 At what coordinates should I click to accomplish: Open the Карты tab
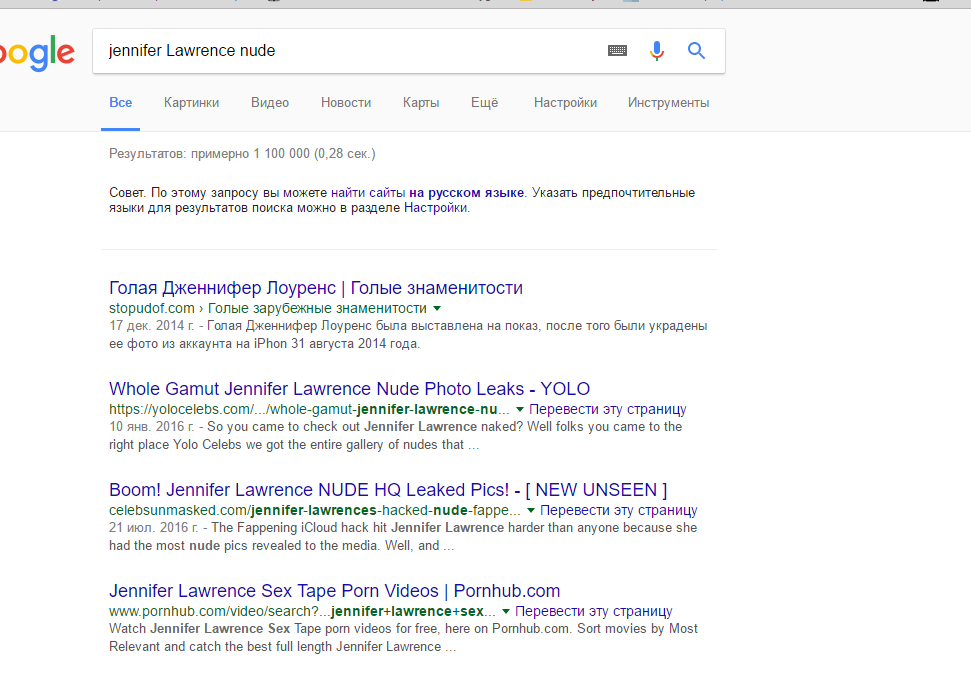coord(421,102)
